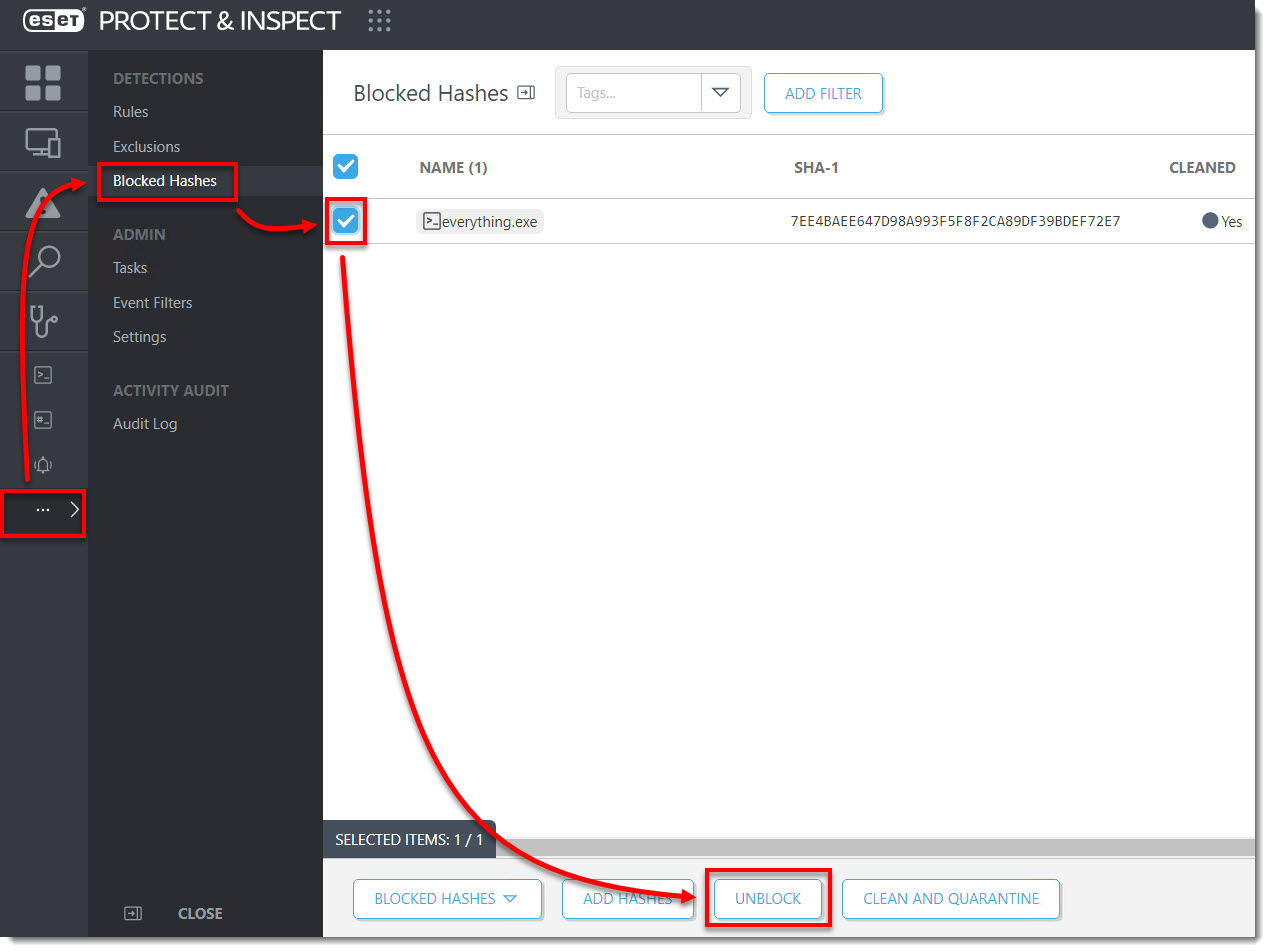
Task: Click the ESET logo
Action: [x=55, y=20]
